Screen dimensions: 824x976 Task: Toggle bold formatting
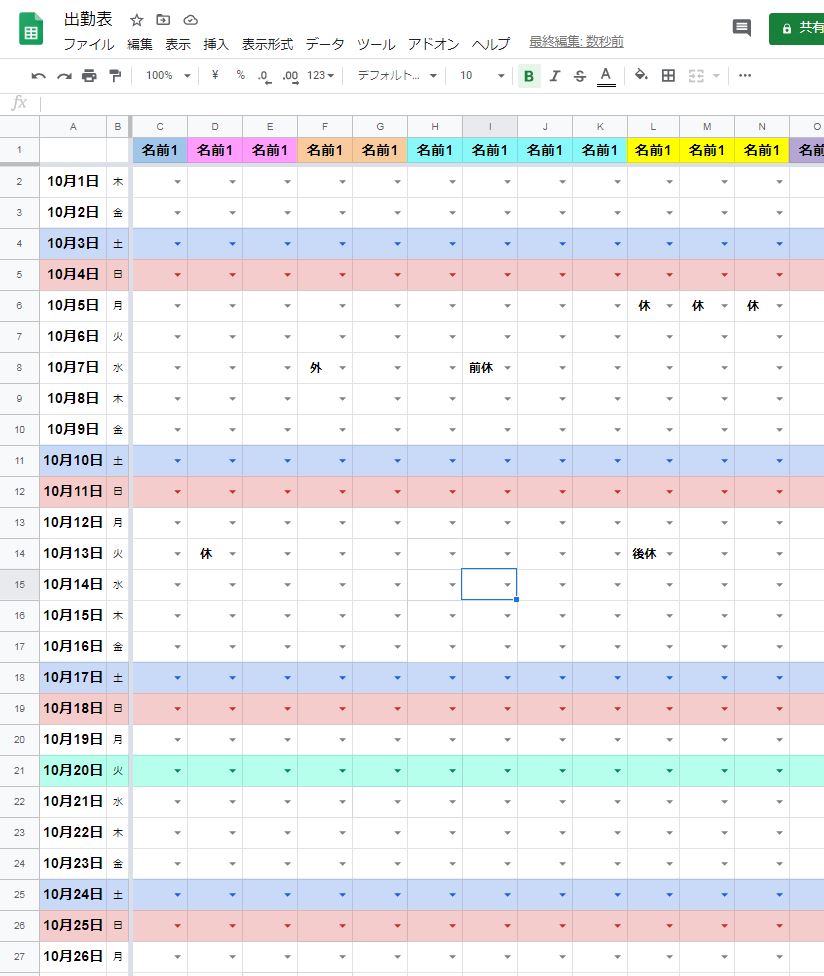coord(528,75)
